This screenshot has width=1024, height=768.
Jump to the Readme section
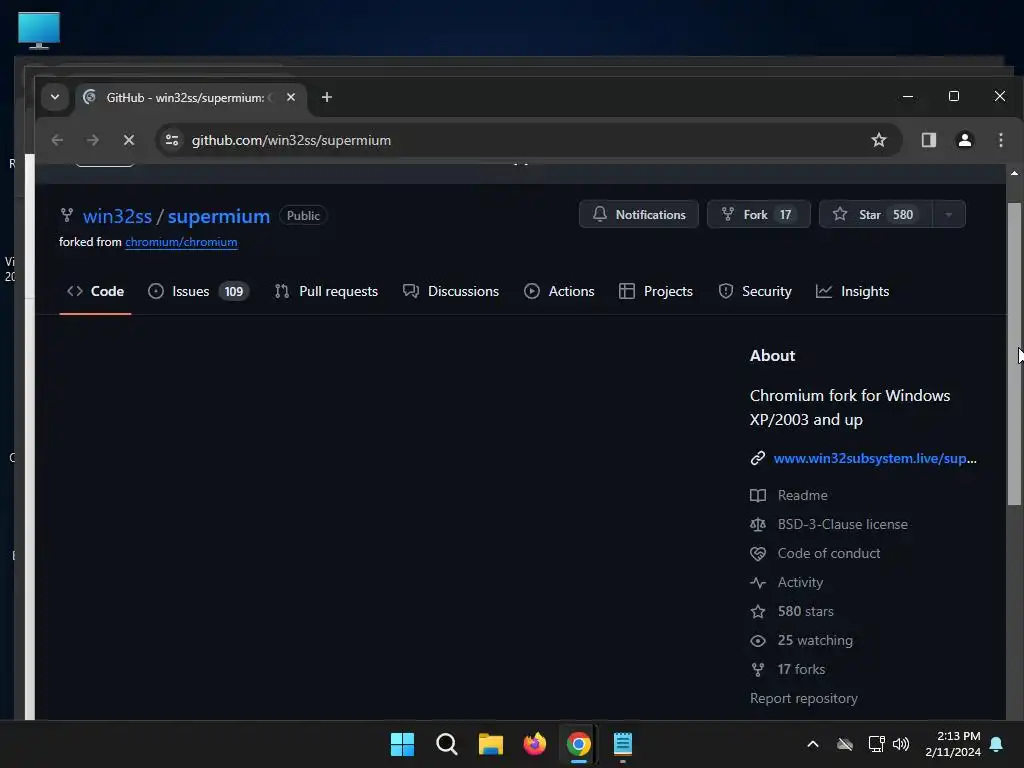point(802,495)
